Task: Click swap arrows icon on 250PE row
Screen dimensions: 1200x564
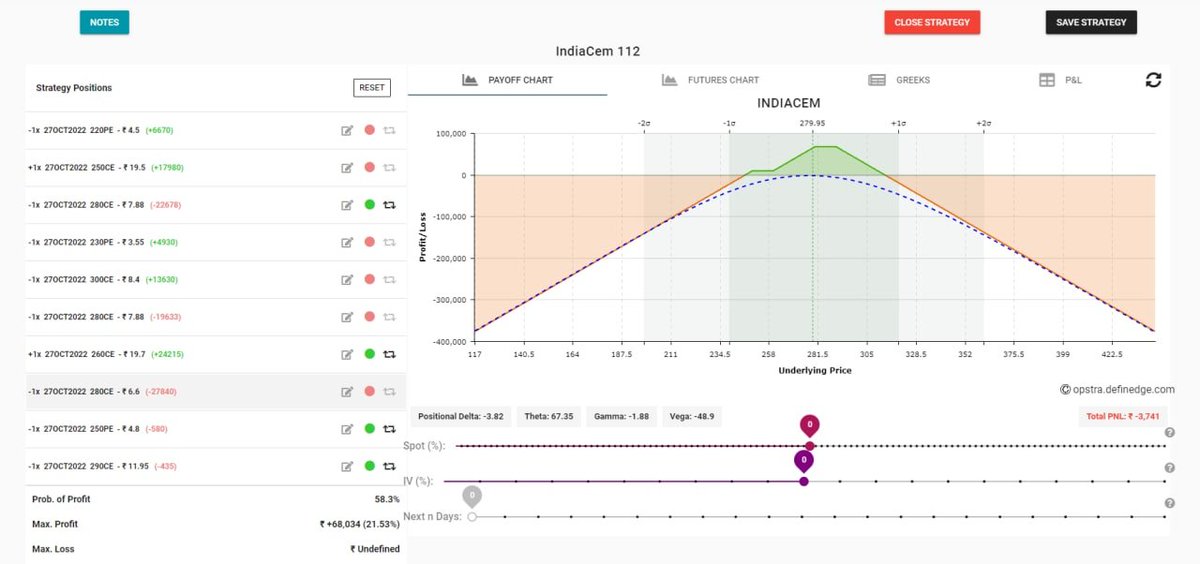Action: click(x=389, y=429)
